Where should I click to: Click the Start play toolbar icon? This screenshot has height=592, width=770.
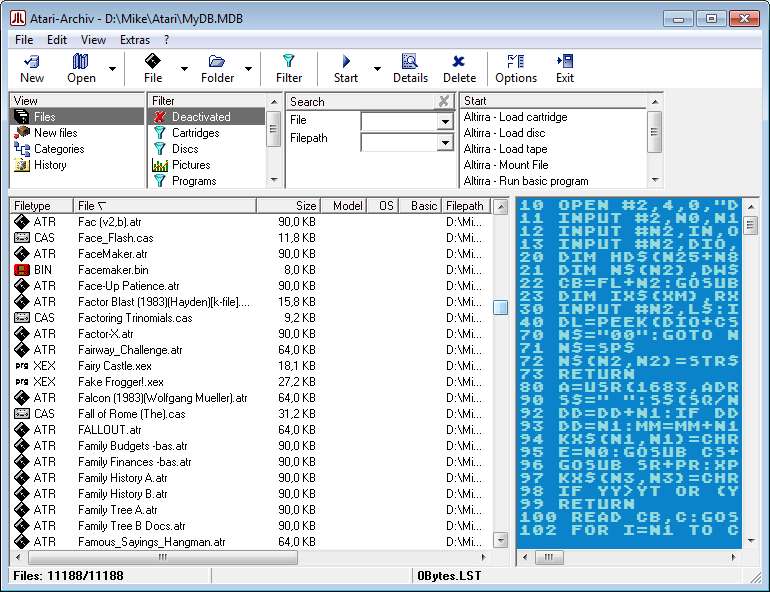point(346,61)
